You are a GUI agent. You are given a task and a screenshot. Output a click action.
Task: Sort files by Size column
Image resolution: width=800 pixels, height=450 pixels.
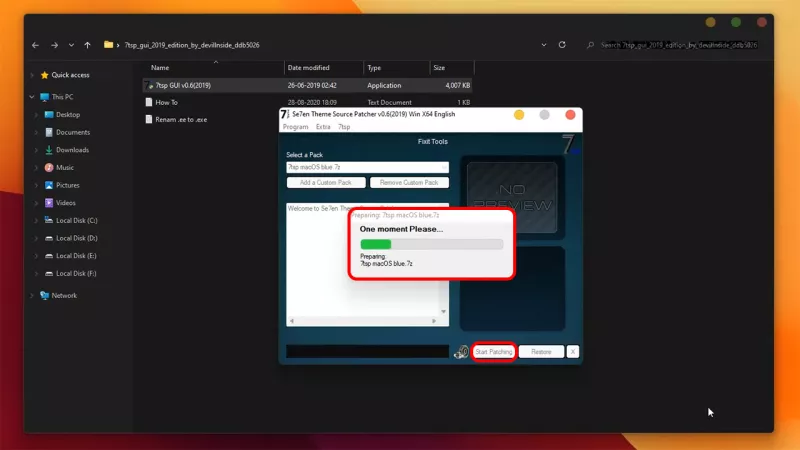click(439, 67)
